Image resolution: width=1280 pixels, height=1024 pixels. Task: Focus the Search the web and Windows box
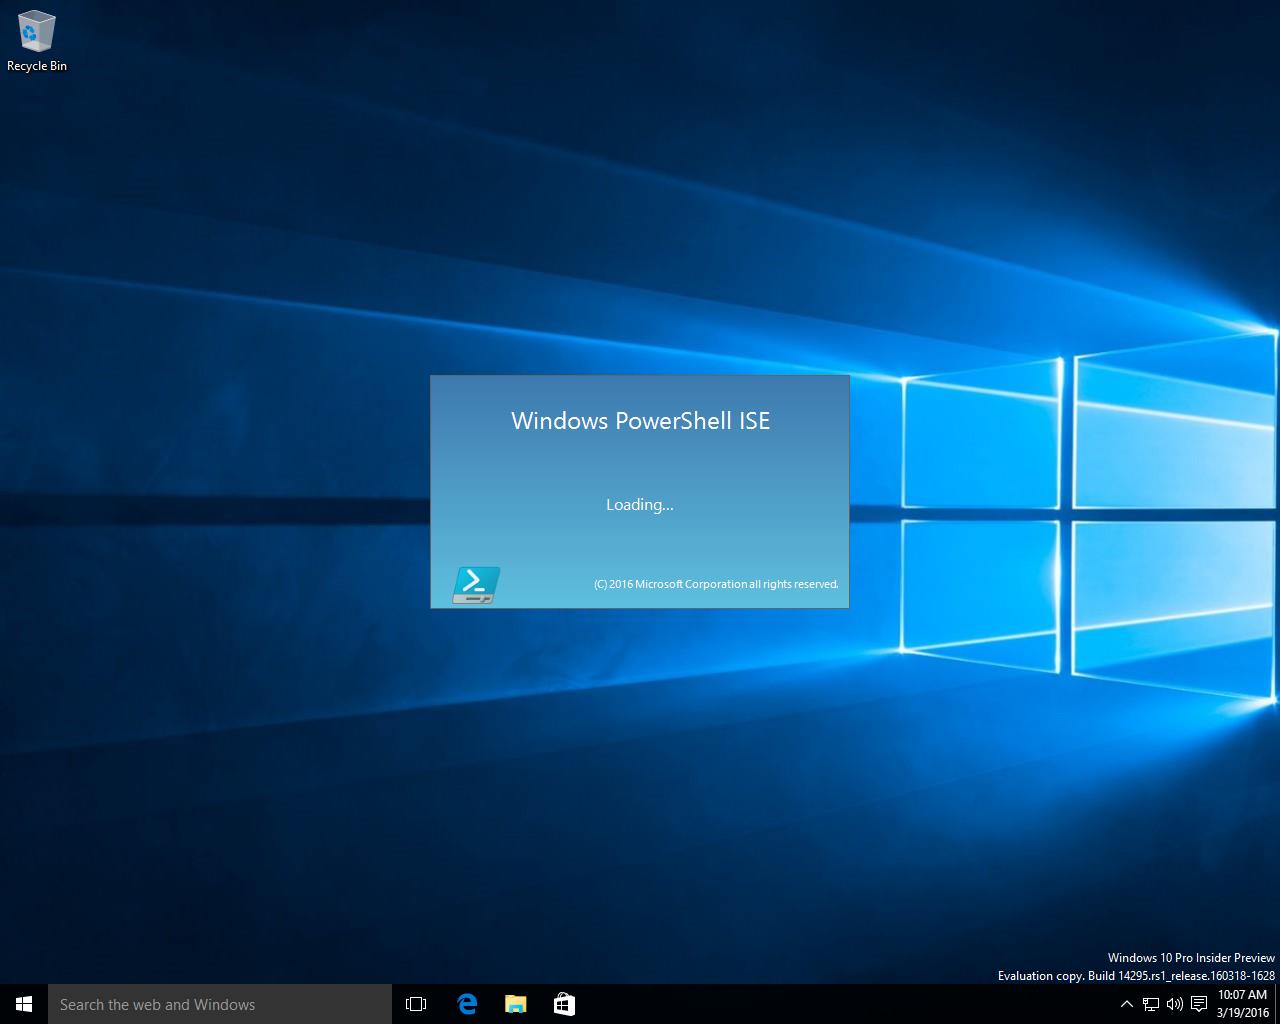[220, 1004]
